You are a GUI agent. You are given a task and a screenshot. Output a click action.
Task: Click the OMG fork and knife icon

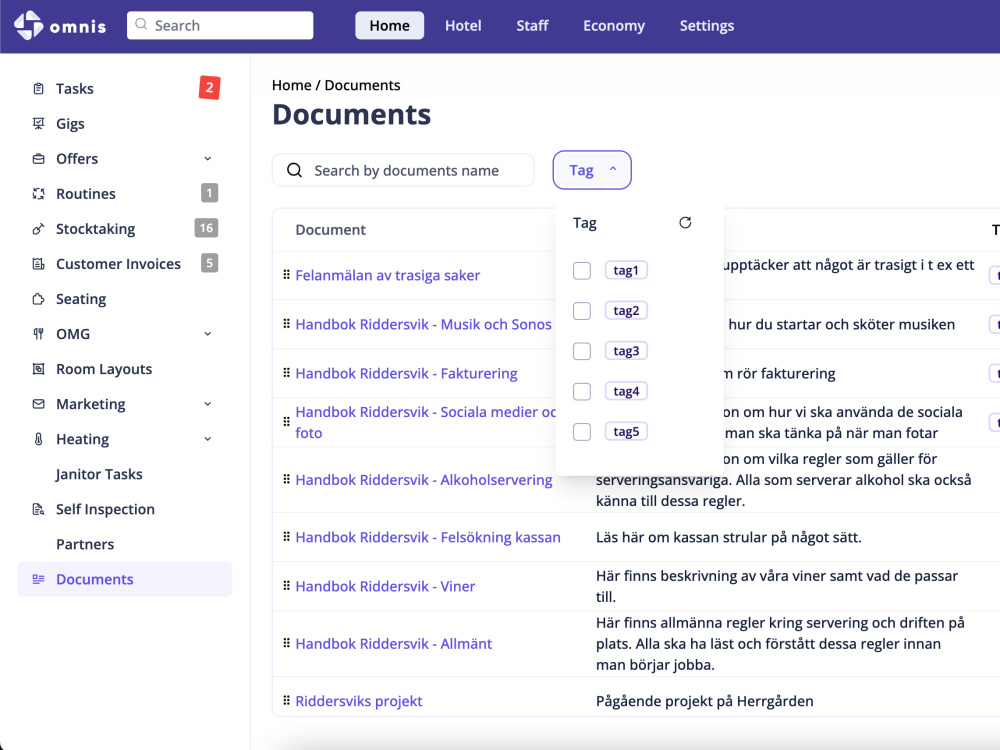click(38, 334)
